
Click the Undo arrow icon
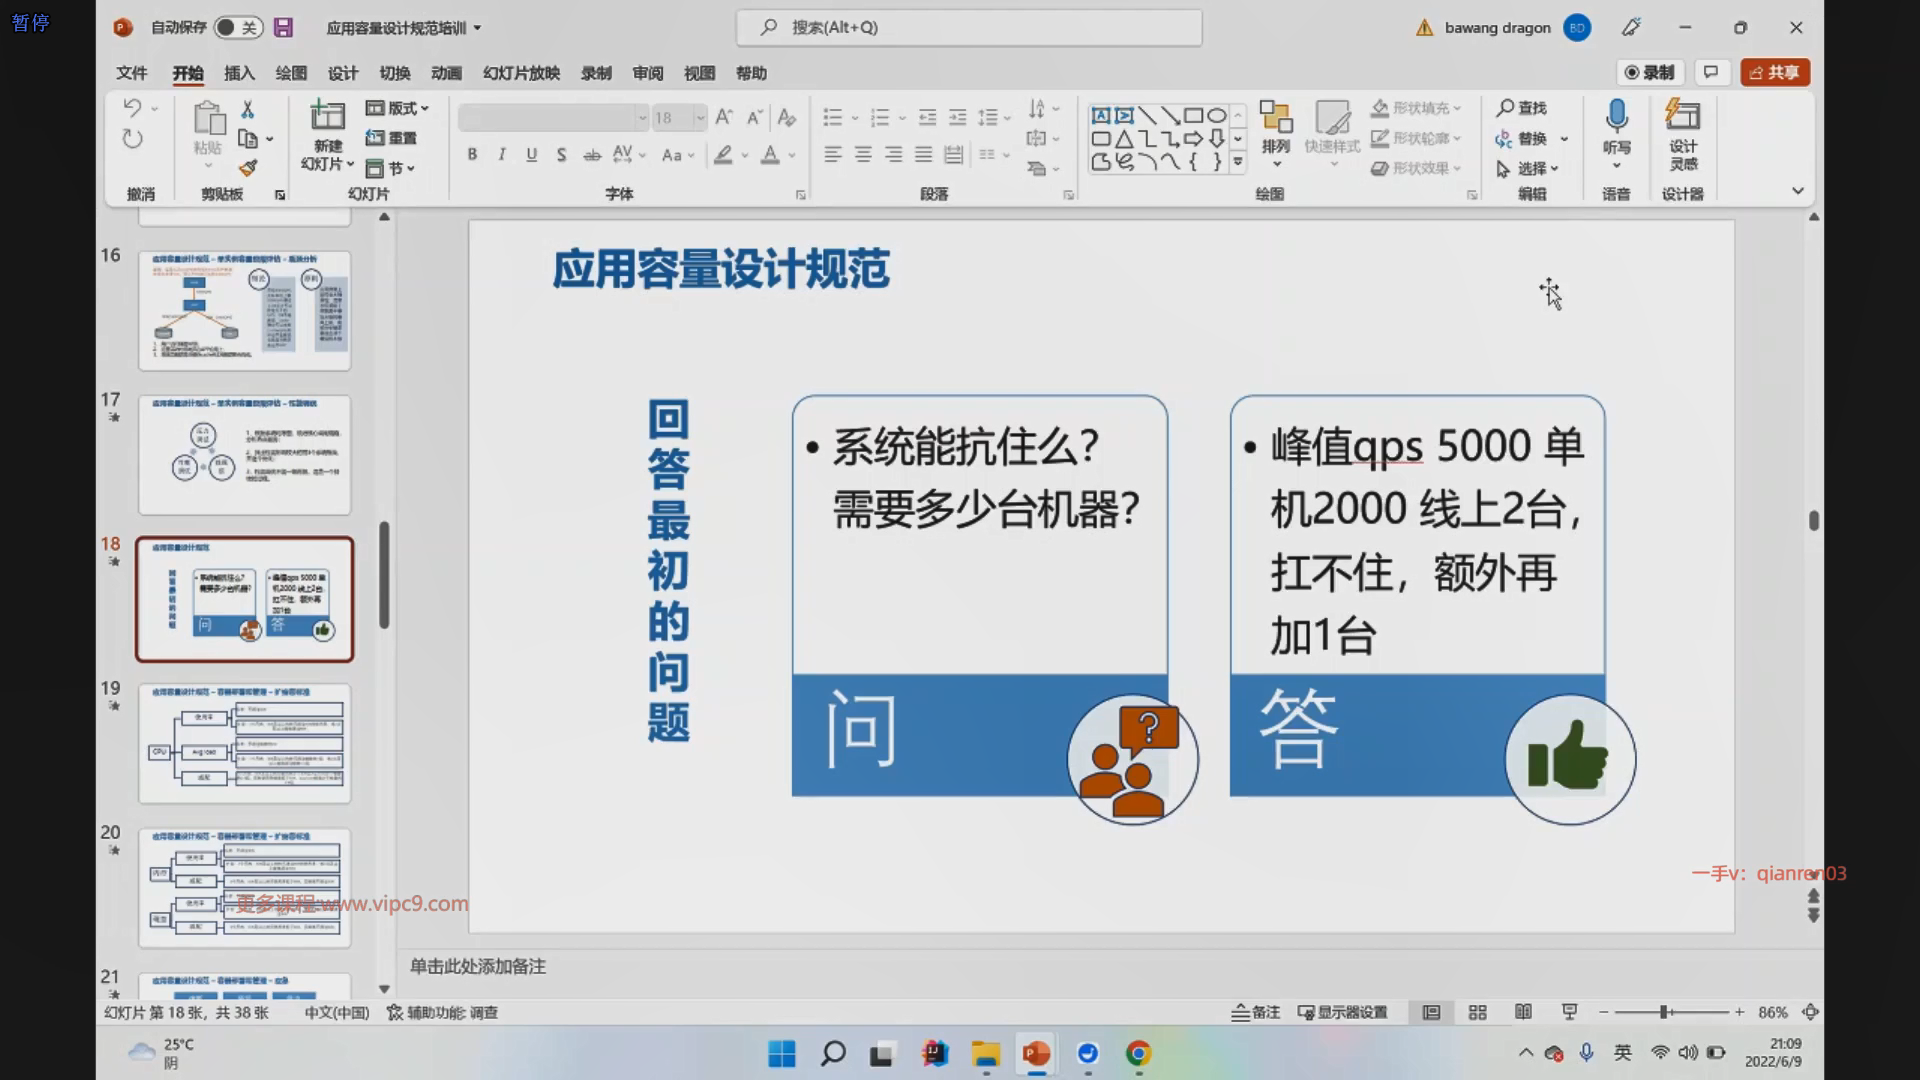click(132, 107)
